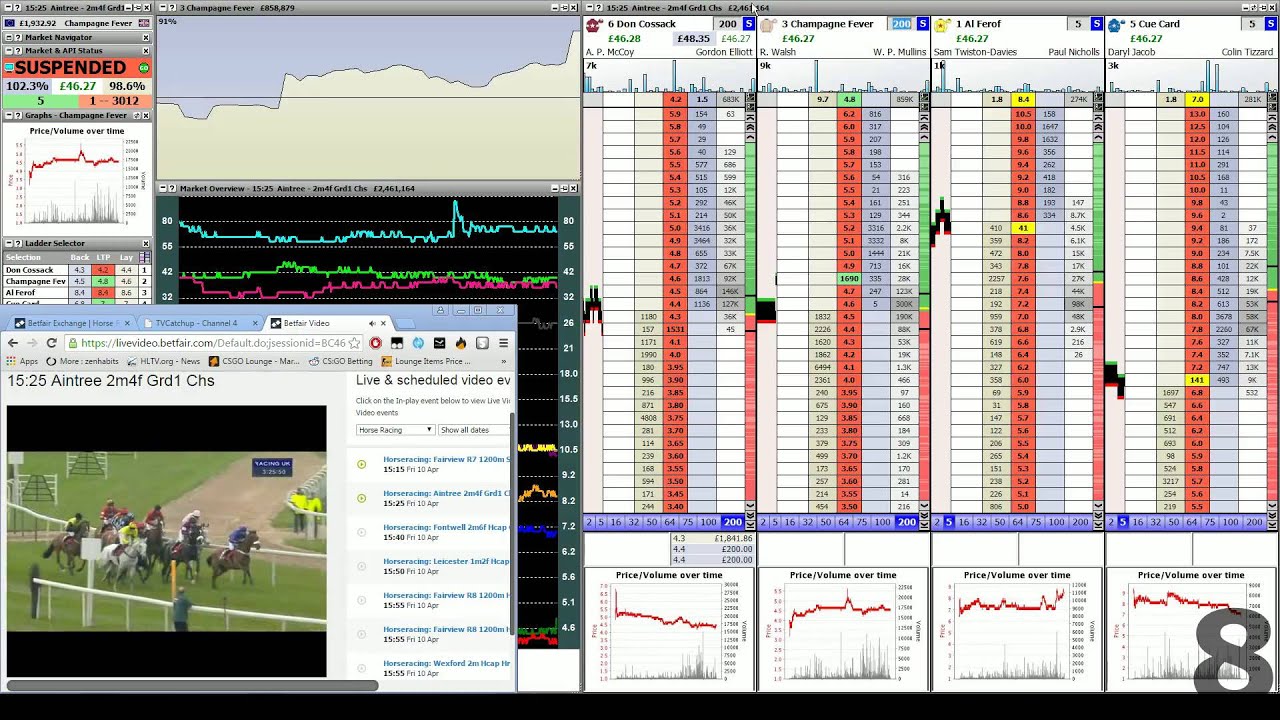
Task: Click the blue S button for Don Cossack
Action: click(749, 24)
